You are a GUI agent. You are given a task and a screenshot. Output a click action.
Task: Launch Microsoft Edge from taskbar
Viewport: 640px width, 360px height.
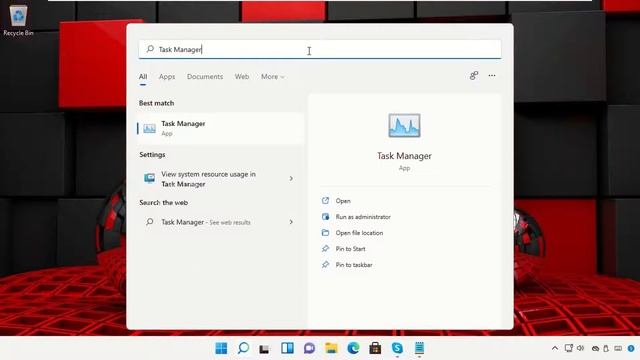(x=353, y=348)
